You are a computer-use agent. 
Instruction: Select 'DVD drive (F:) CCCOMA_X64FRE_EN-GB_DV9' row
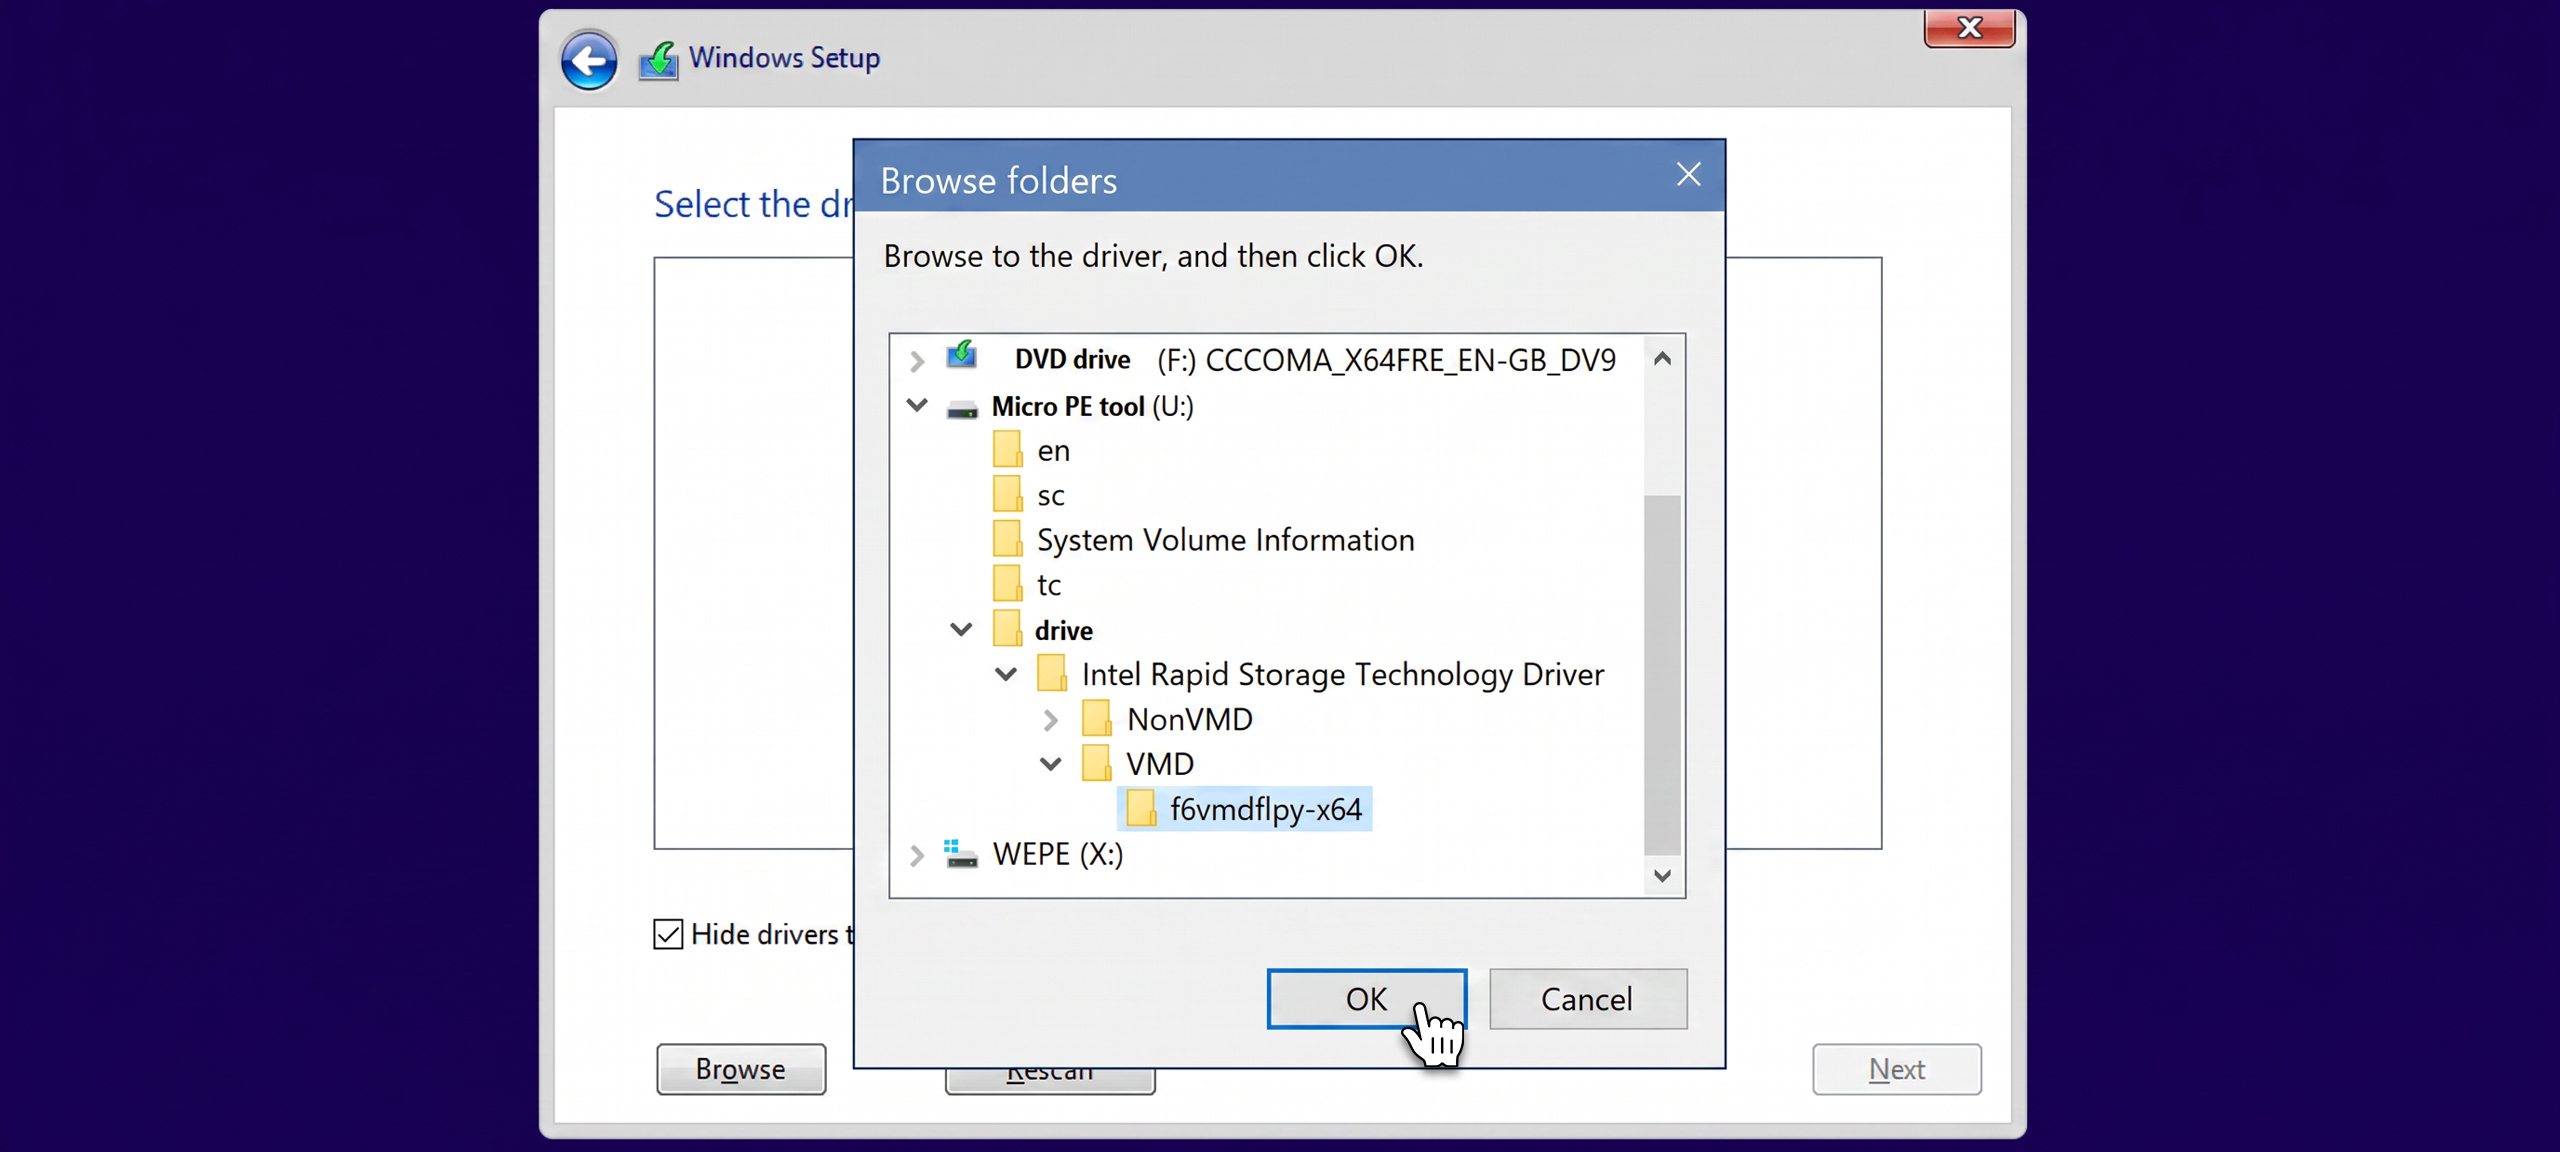[1315, 360]
